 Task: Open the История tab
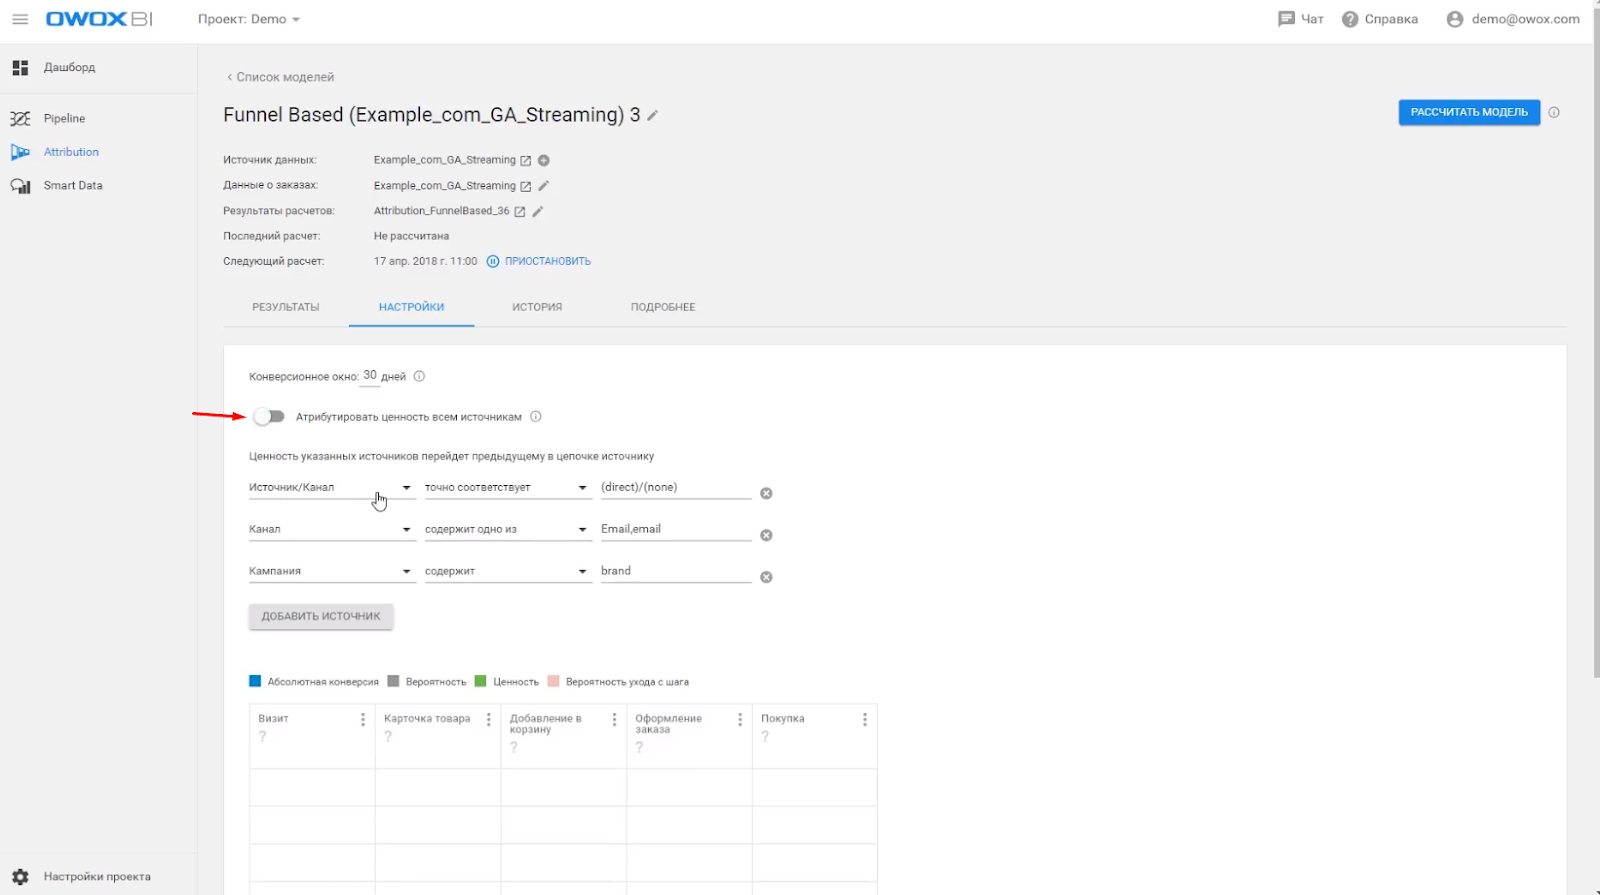click(537, 307)
